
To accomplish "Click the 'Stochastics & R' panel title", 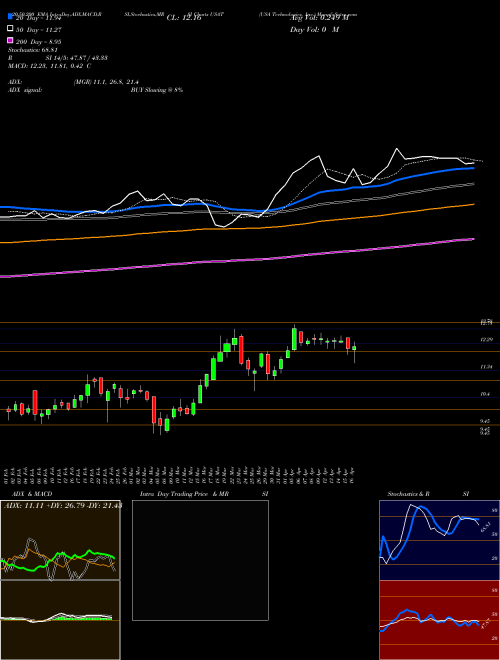I will tap(408, 494).
